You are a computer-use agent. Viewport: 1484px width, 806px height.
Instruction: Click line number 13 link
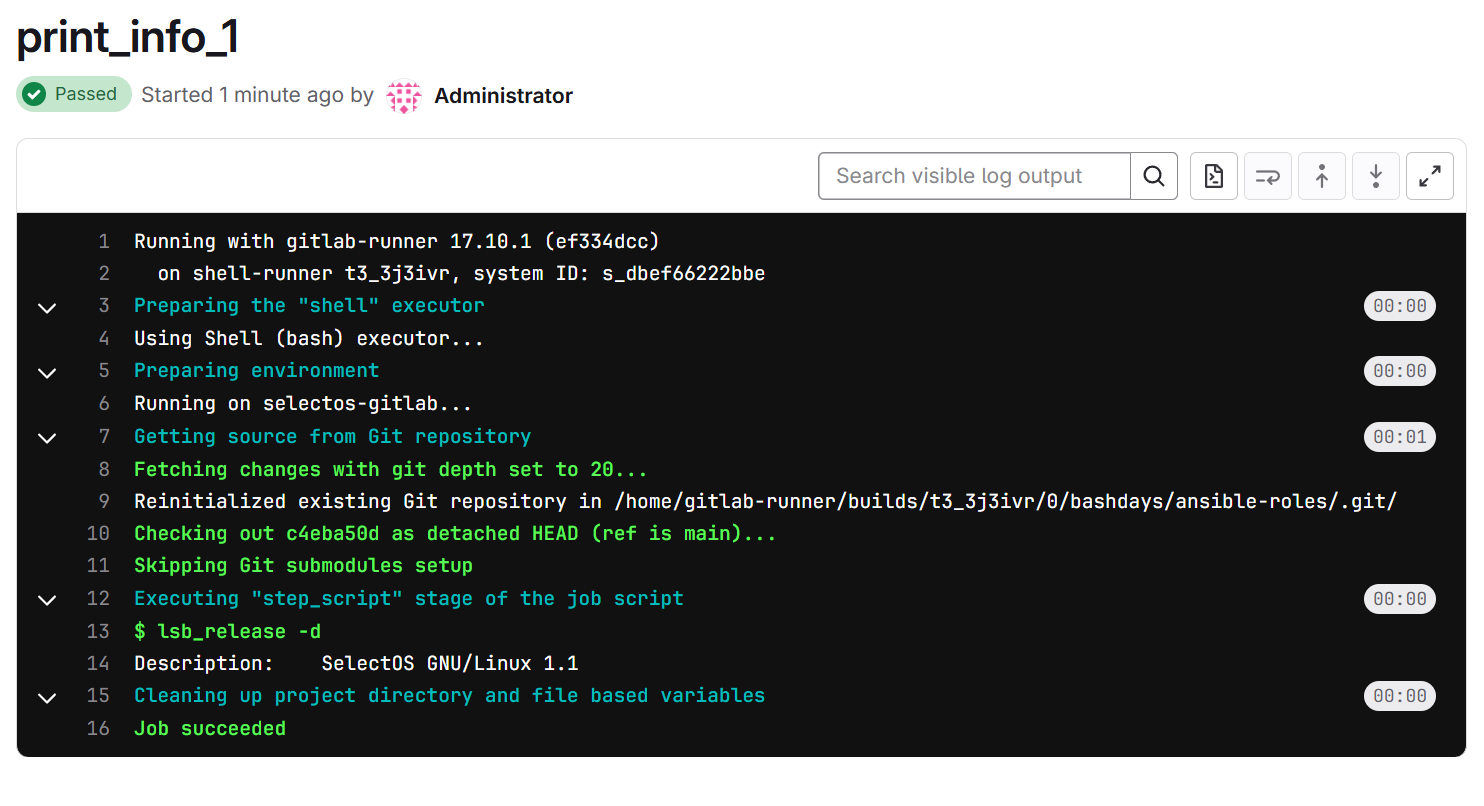tap(98, 631)
